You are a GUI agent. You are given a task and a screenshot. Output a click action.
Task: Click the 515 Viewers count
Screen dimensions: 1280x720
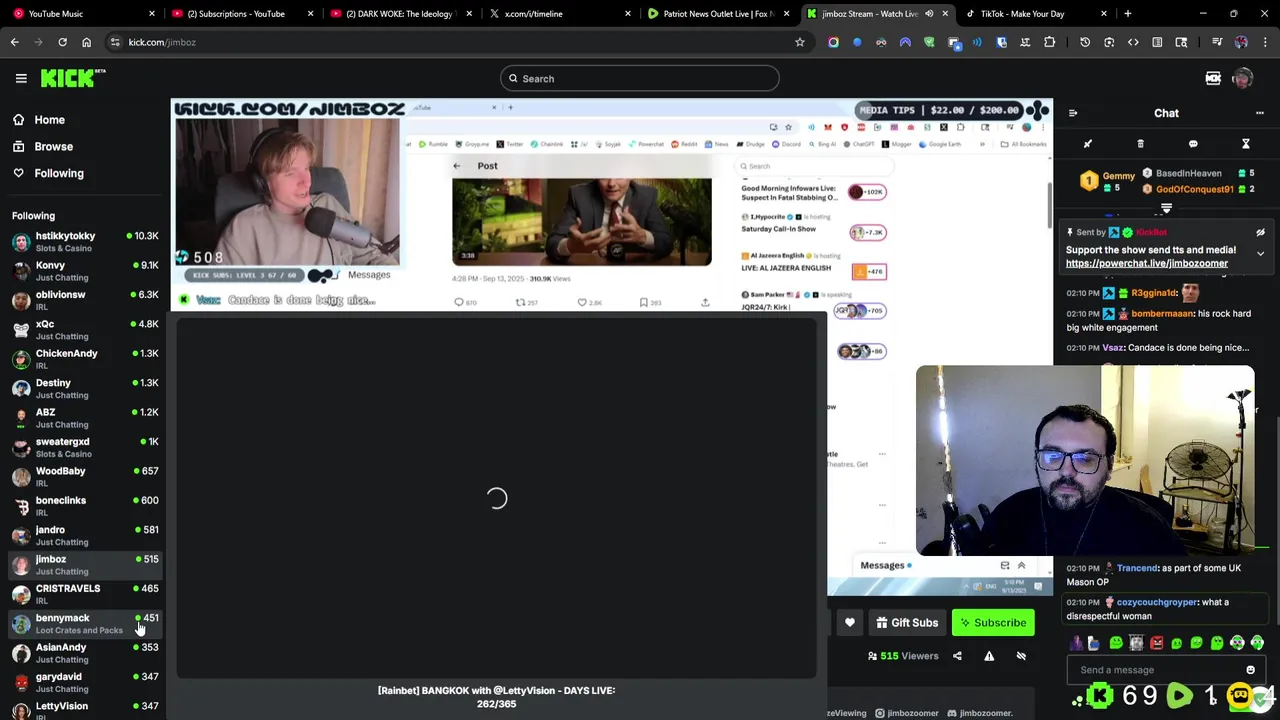point(903,656)
